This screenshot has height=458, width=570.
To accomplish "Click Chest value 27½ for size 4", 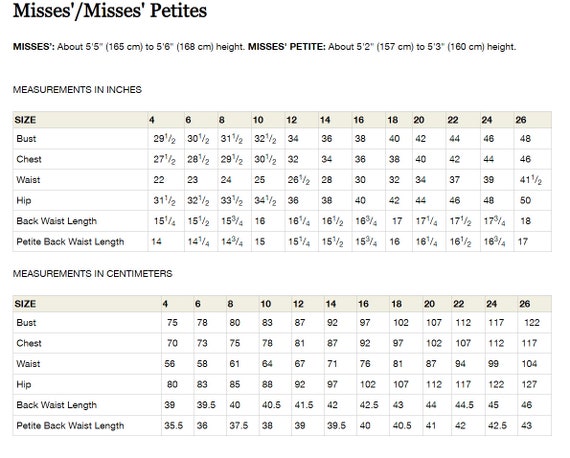I will point(164,159).
